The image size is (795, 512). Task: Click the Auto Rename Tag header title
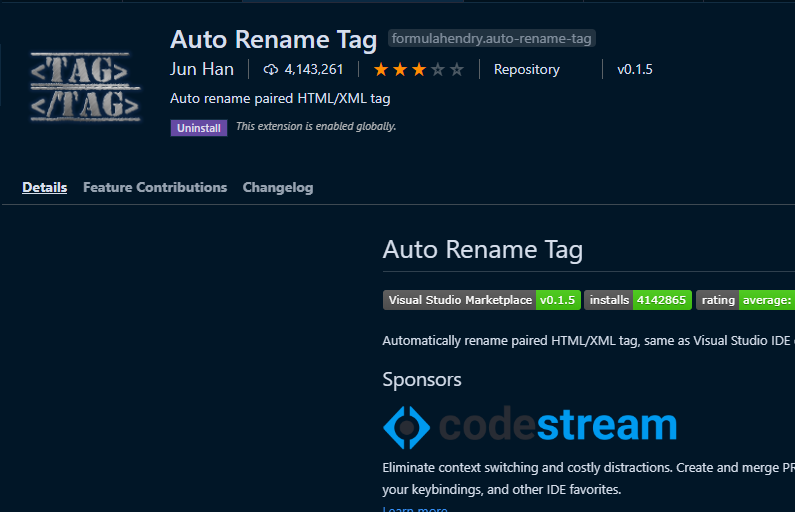(273, 40)
